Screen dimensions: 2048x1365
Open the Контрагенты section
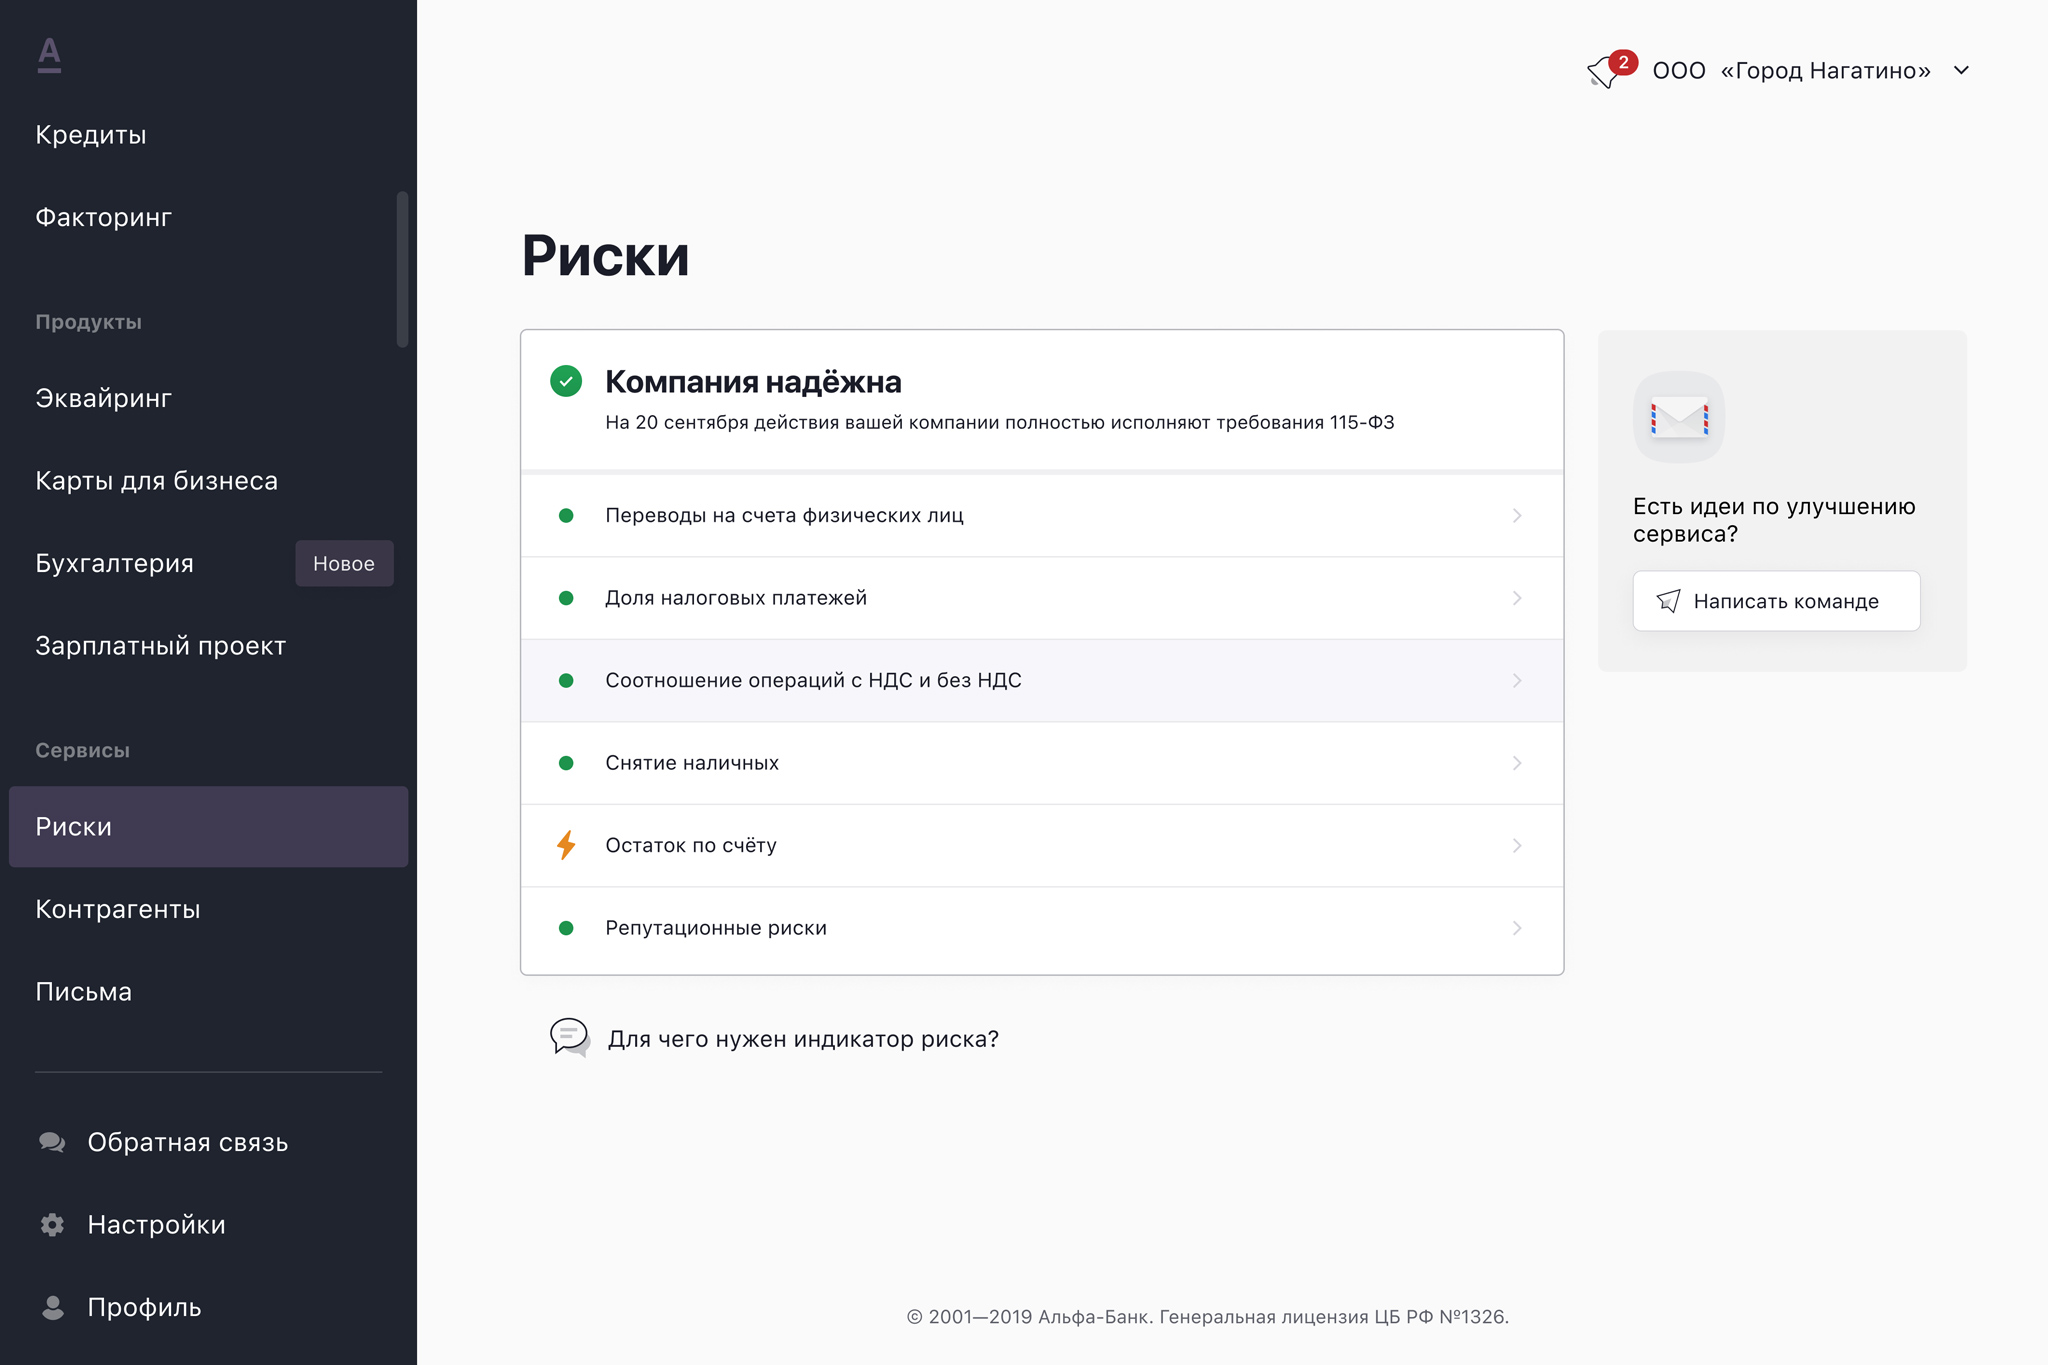tap(118, 909)
